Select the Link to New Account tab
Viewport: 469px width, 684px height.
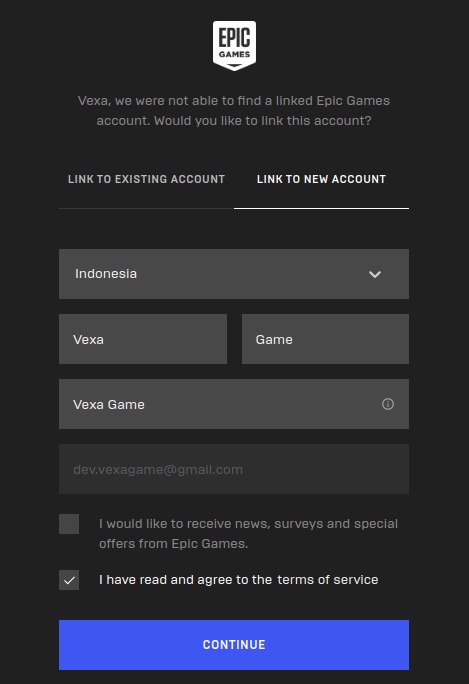click(x=322, y=179)
